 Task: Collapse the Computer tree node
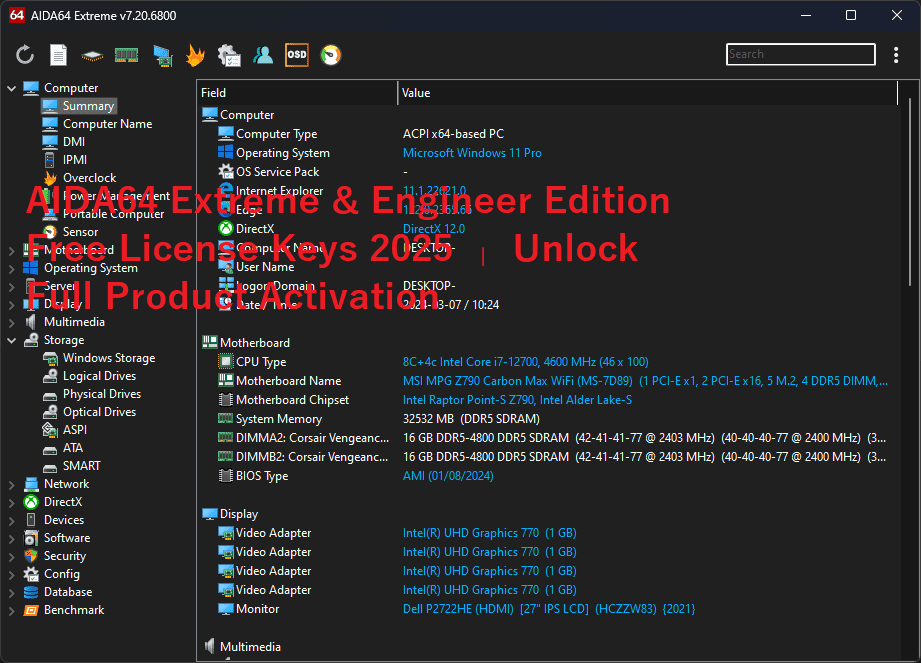pyautogui.click(x=11, y=88)
